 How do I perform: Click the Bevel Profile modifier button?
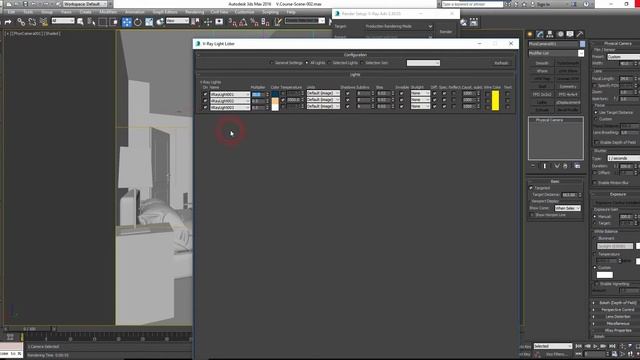568,110
